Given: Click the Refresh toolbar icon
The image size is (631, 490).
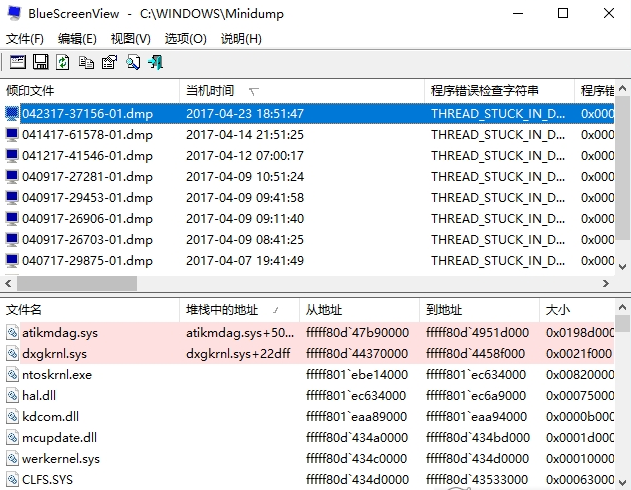Looking at the screenshot, I should pyautogui.click(x=63, y=62).
